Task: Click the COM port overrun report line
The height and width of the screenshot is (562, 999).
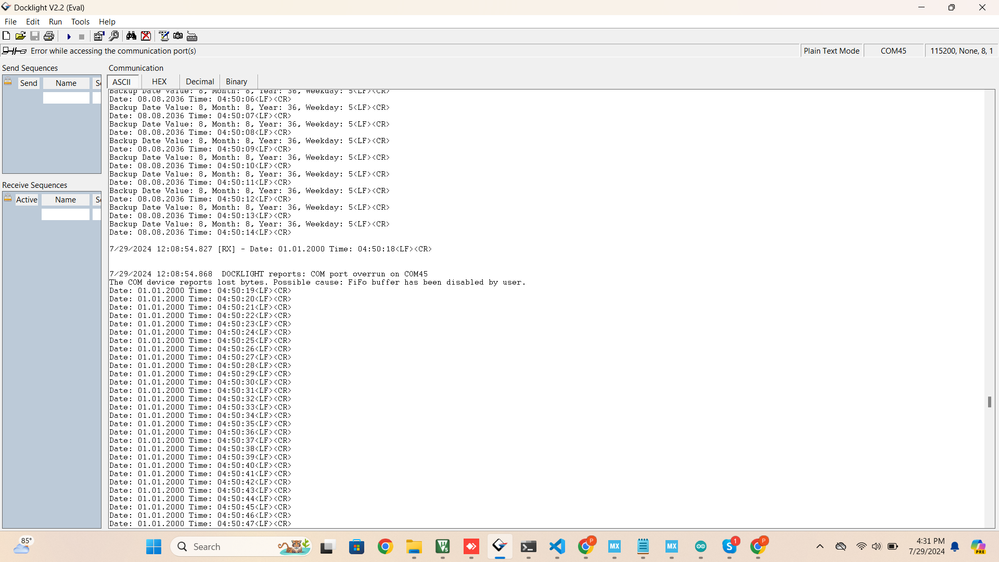Action: point(268,274)
